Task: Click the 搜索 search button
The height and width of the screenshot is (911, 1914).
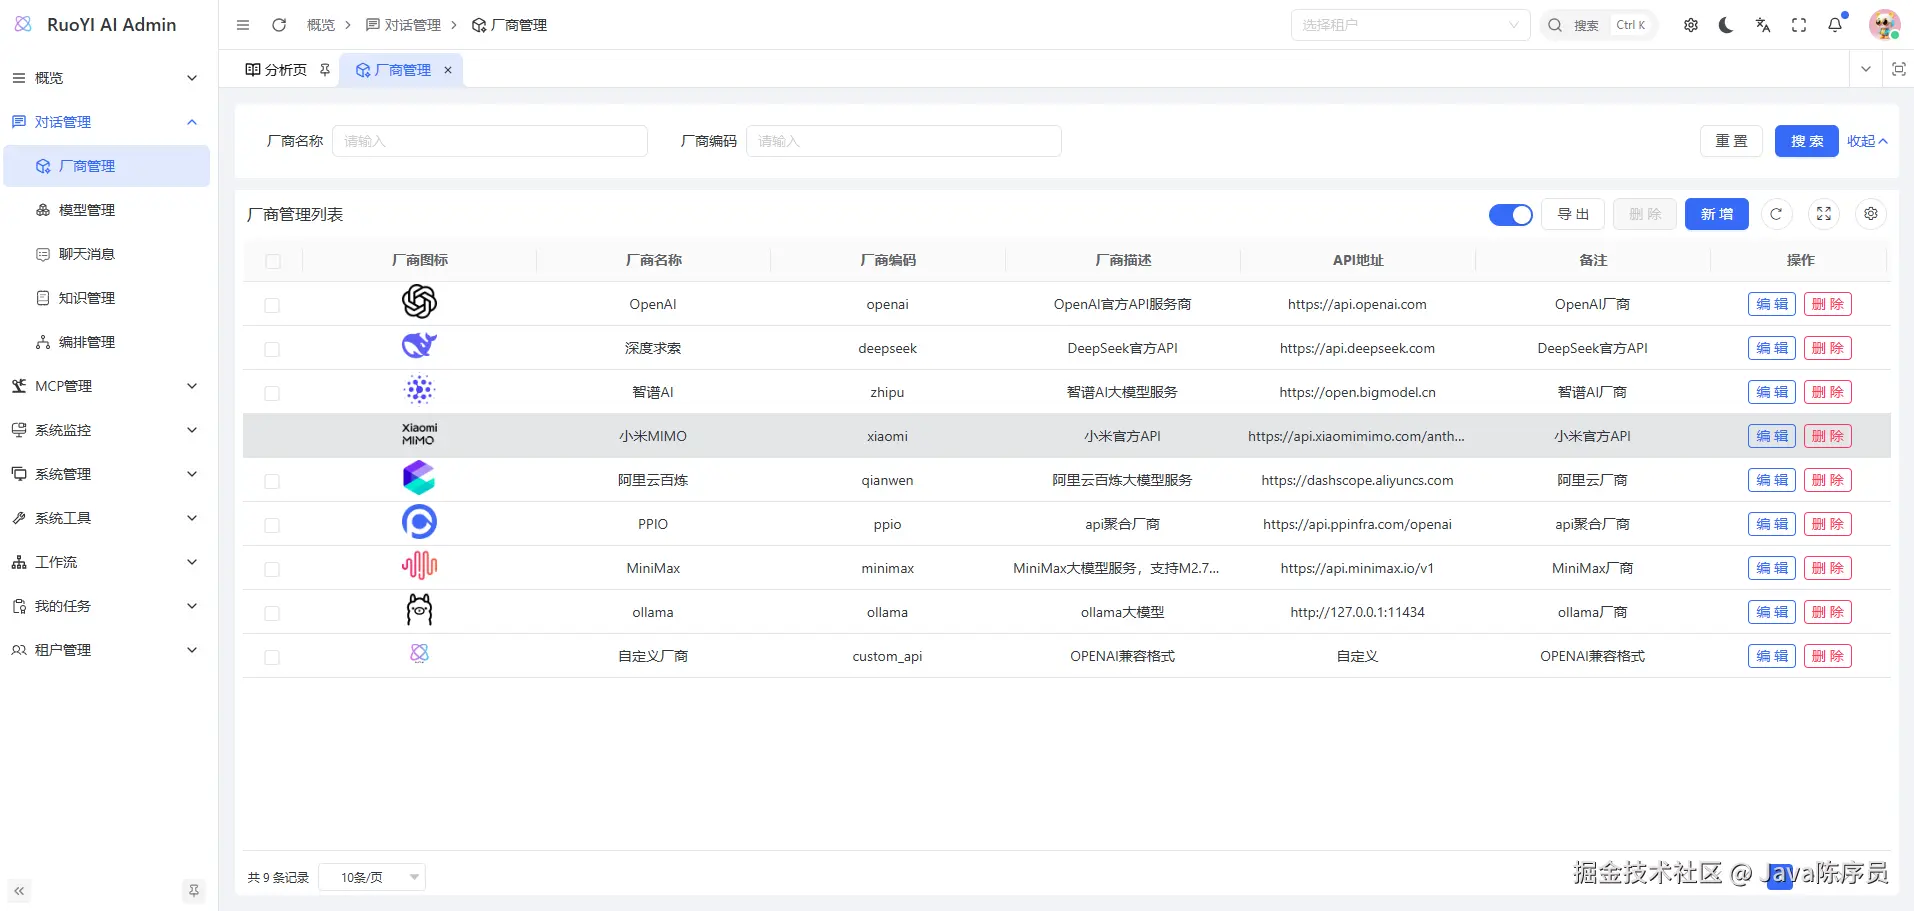Action: coord(1806,141)
